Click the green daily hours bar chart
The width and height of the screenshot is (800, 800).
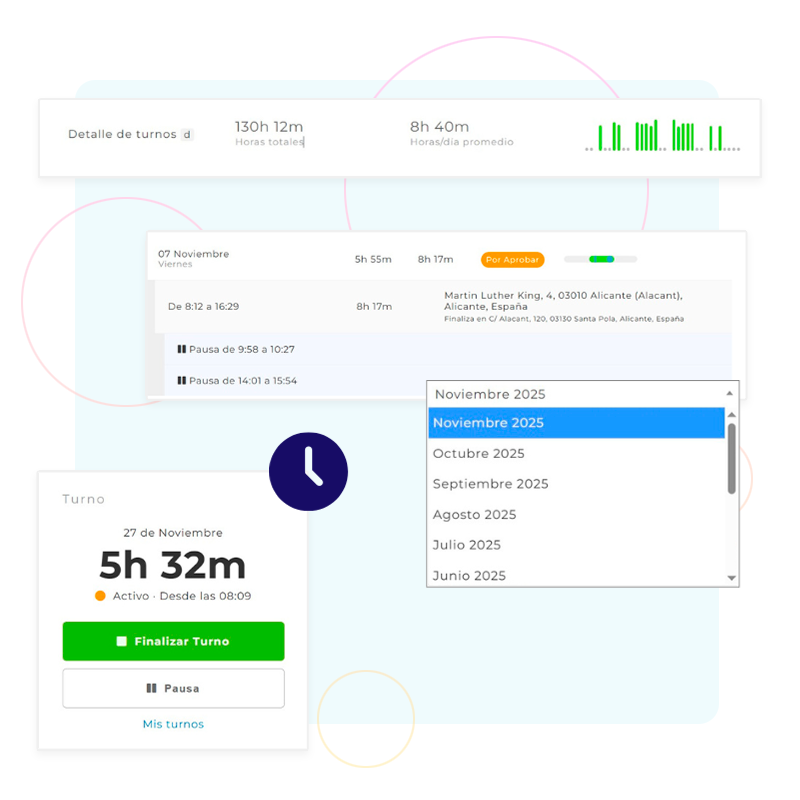coord(662,136)
